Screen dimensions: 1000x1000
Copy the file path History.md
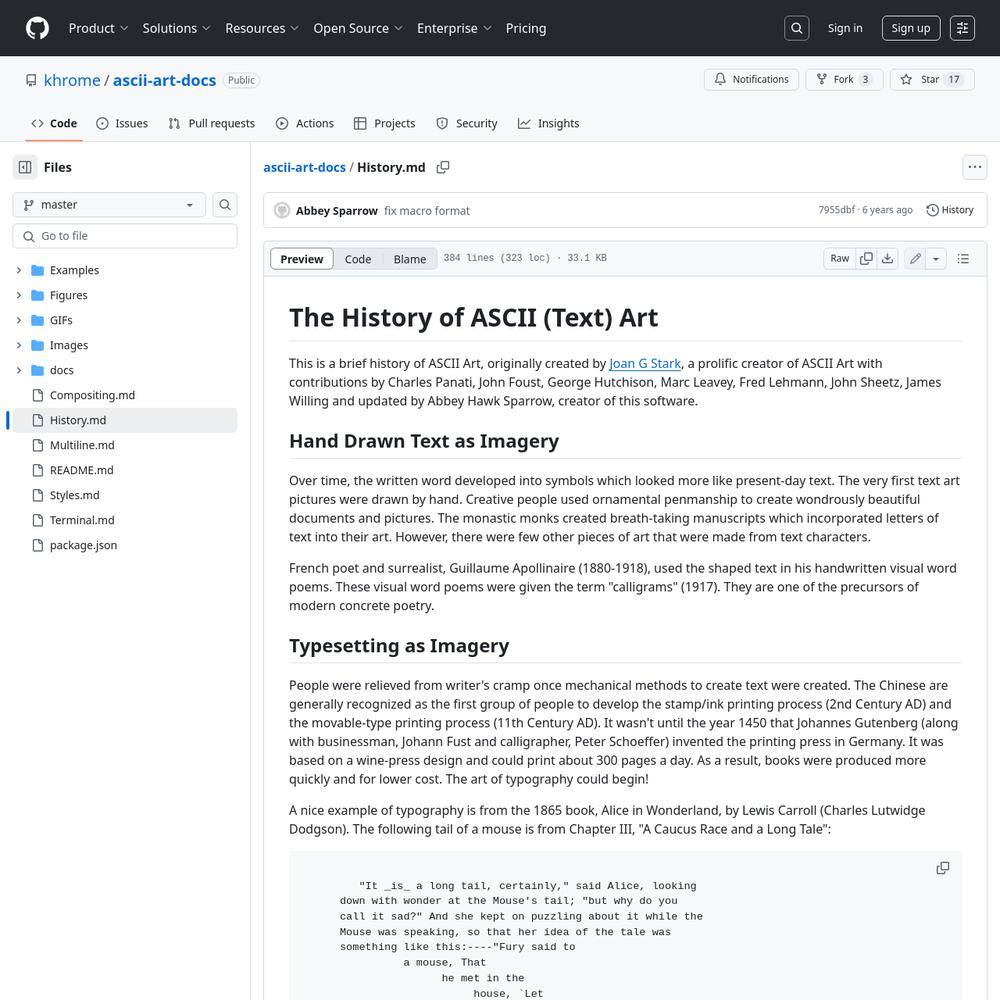[443, 167]
